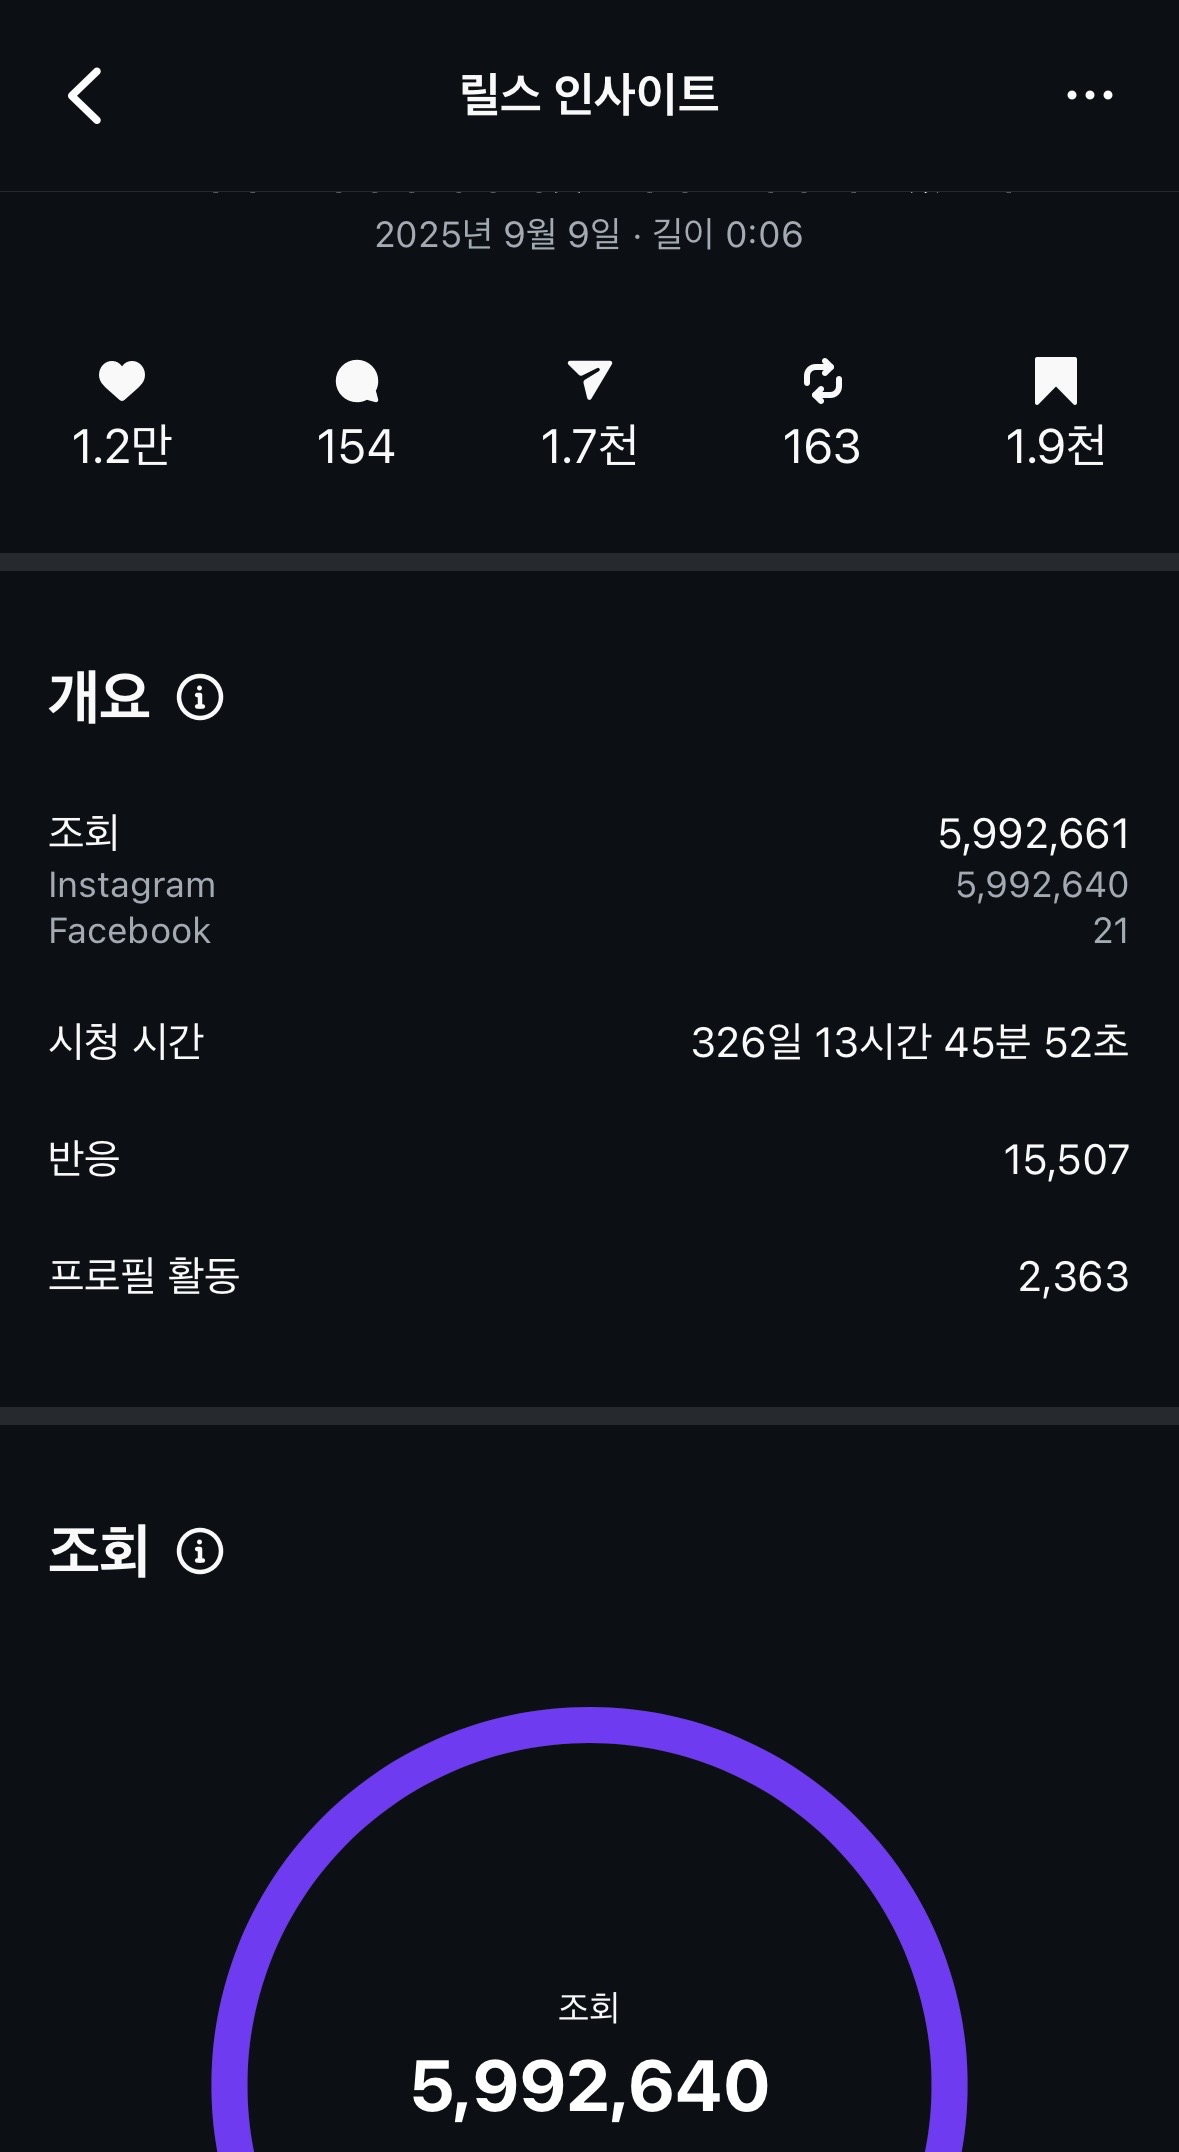Tap the 5,992,640 number inside the ring
1179x2152 pixels.
pos(589,2087)
